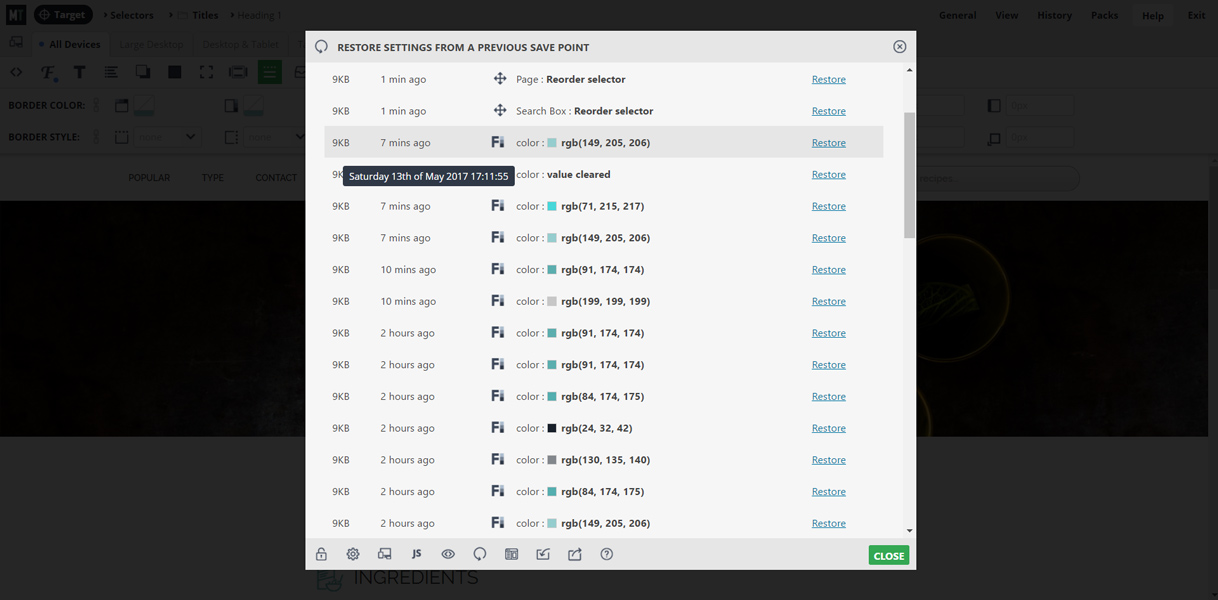This screenshot has height=600, width=1218.
Task: Click the top border icon beside Border Color
Action: pyautogui.click(x=122, y=105)
